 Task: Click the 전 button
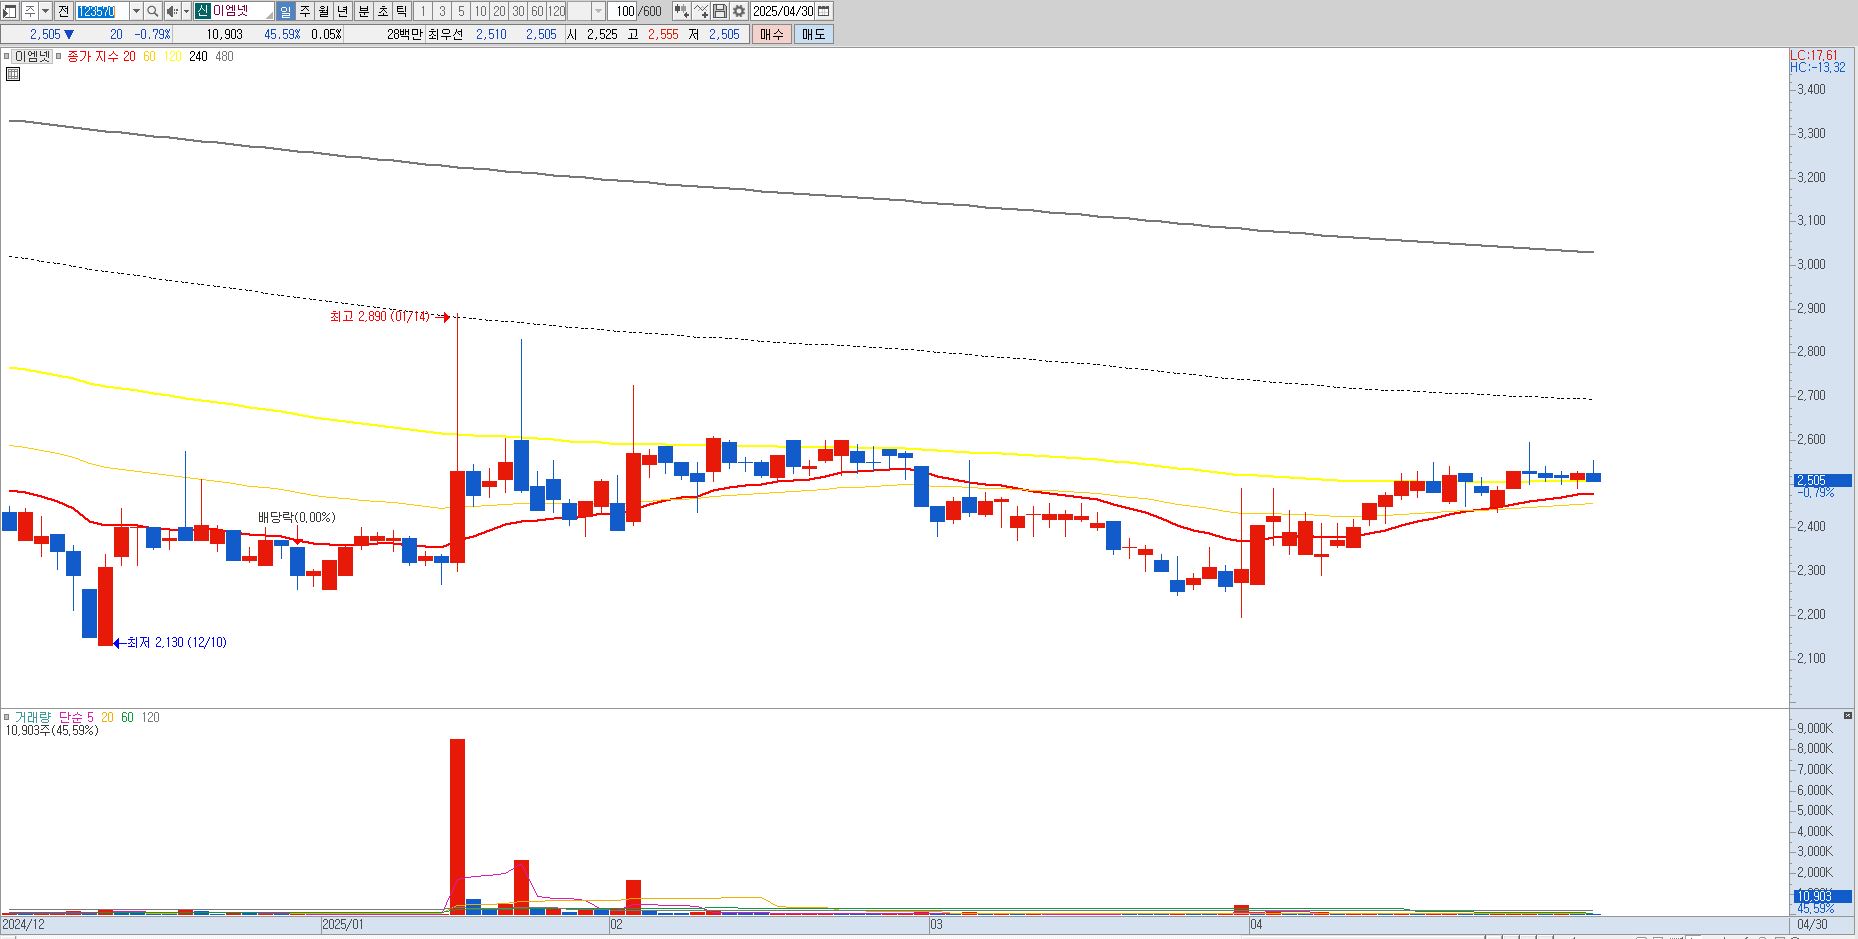click(x=63, y=11)
